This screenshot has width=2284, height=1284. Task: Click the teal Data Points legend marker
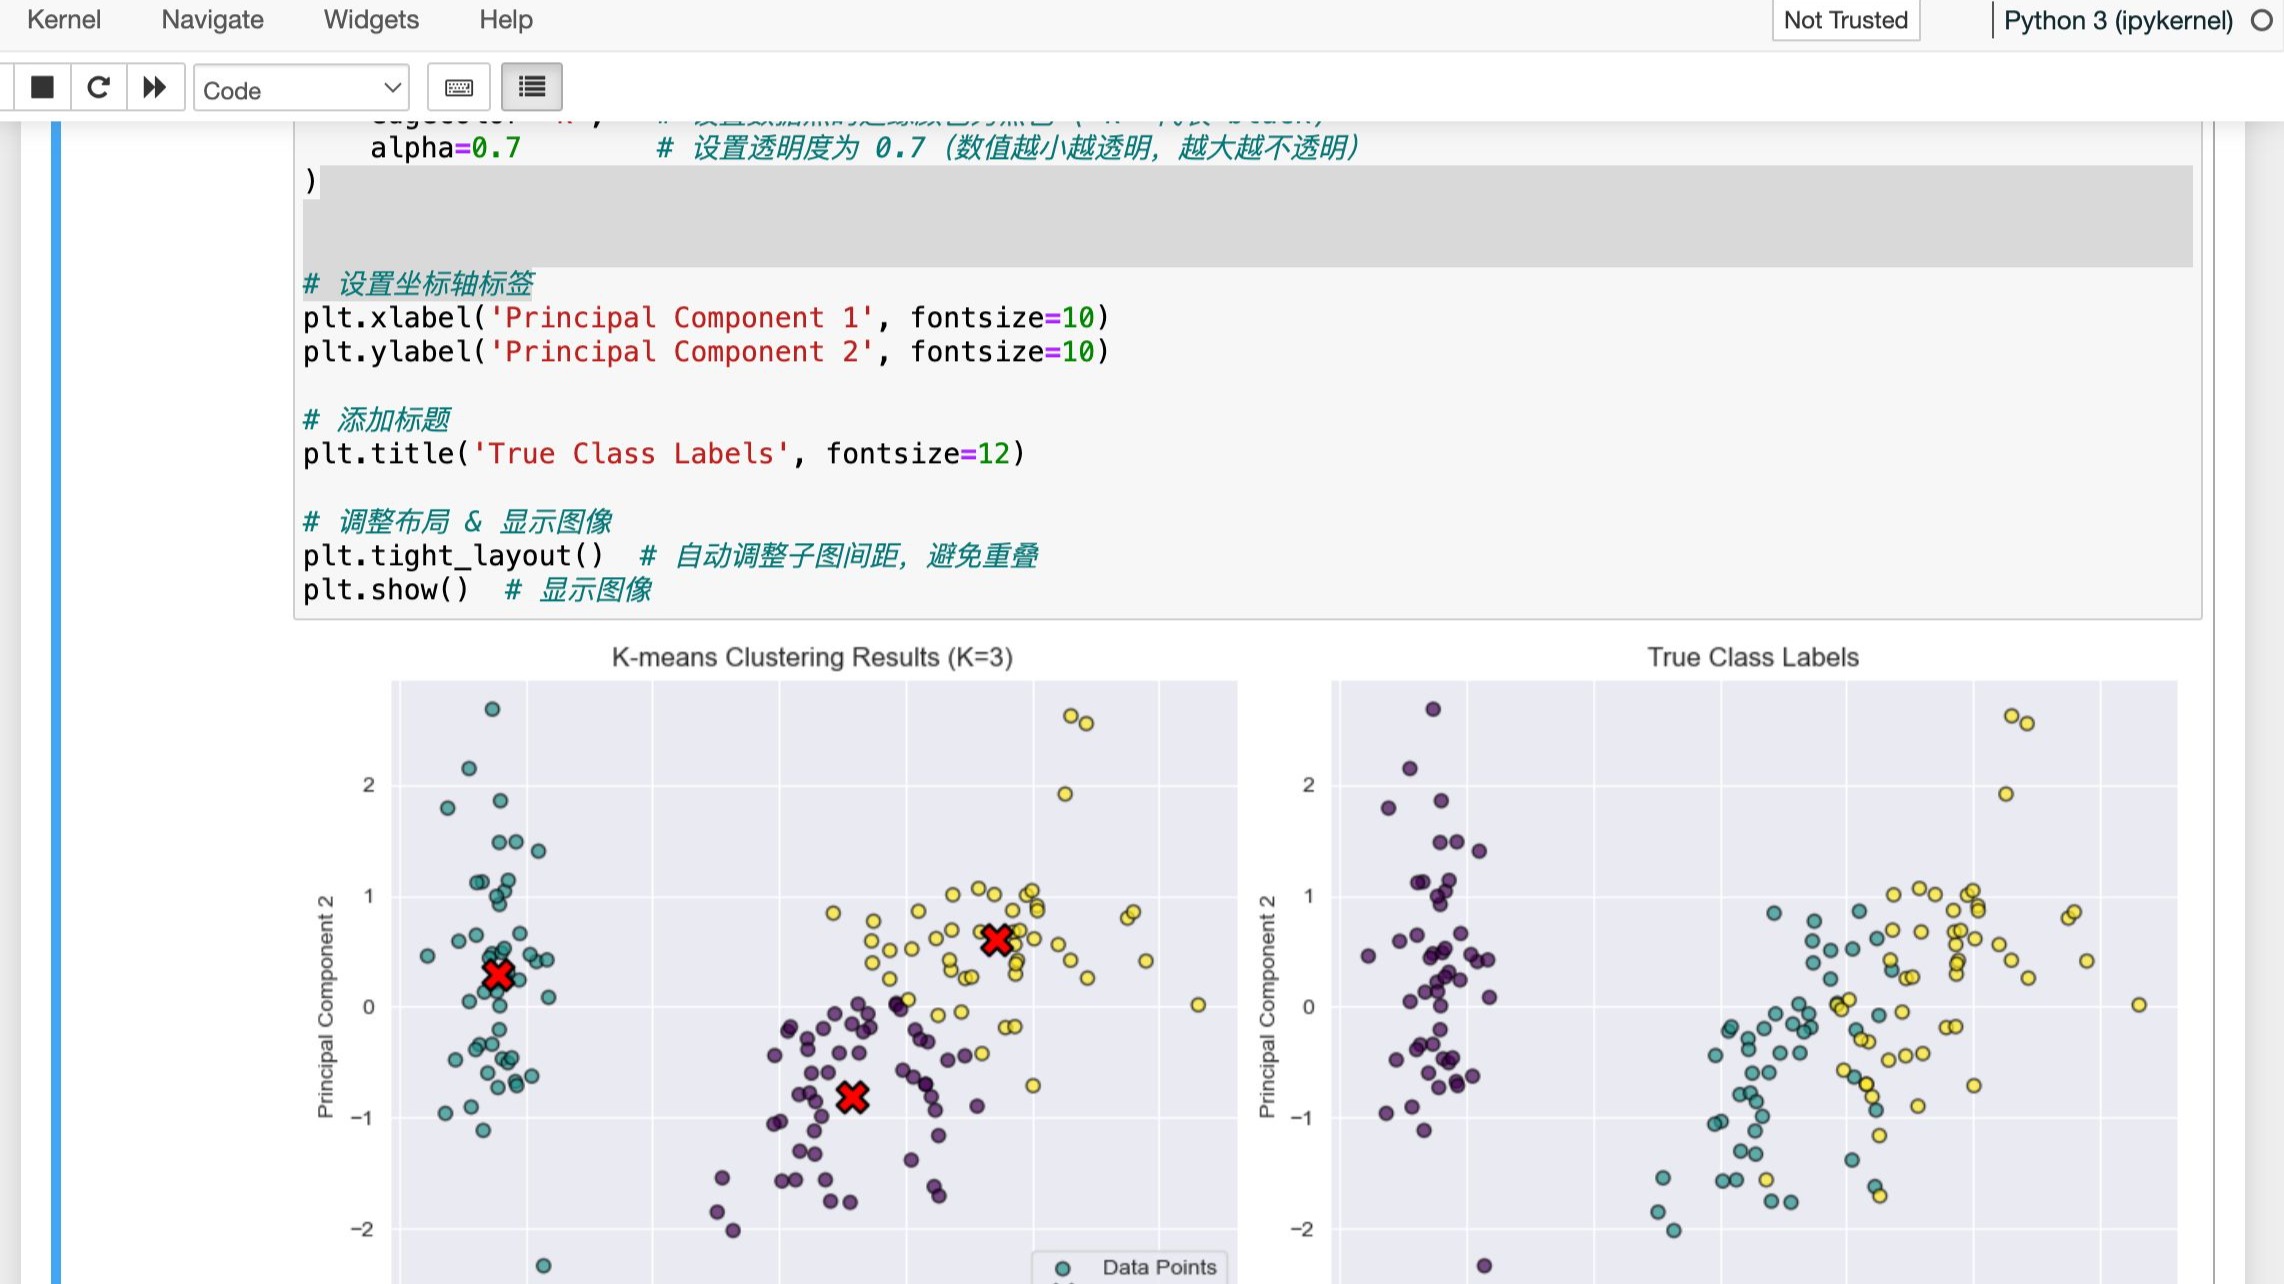(x=1062, y=1268)
